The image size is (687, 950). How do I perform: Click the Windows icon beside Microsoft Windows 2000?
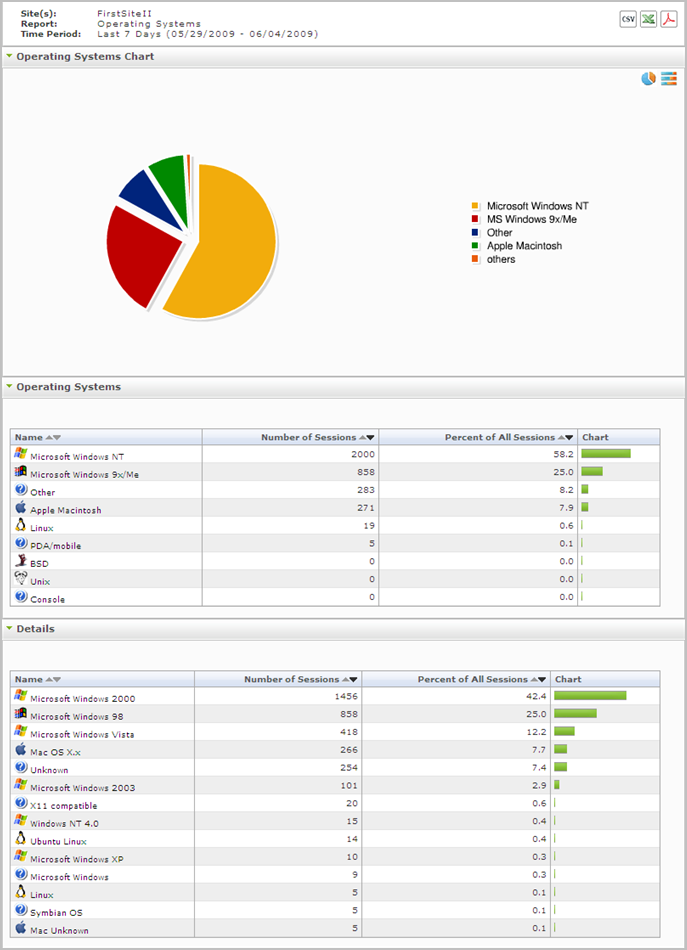(x=21, y=696)
